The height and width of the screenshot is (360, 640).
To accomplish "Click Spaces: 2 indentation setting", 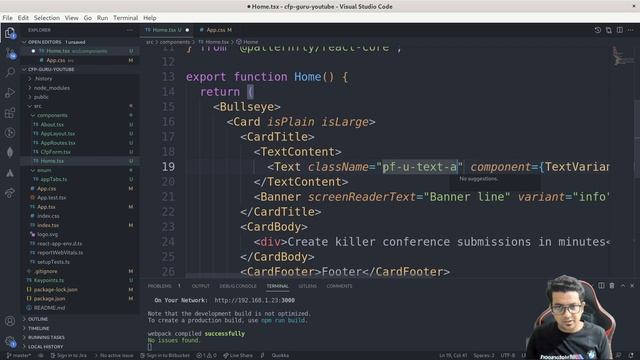I will (484, 356).
